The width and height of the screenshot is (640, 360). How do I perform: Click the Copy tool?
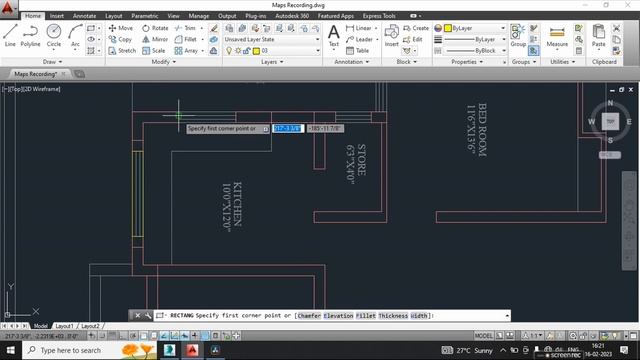click(120, 40)
